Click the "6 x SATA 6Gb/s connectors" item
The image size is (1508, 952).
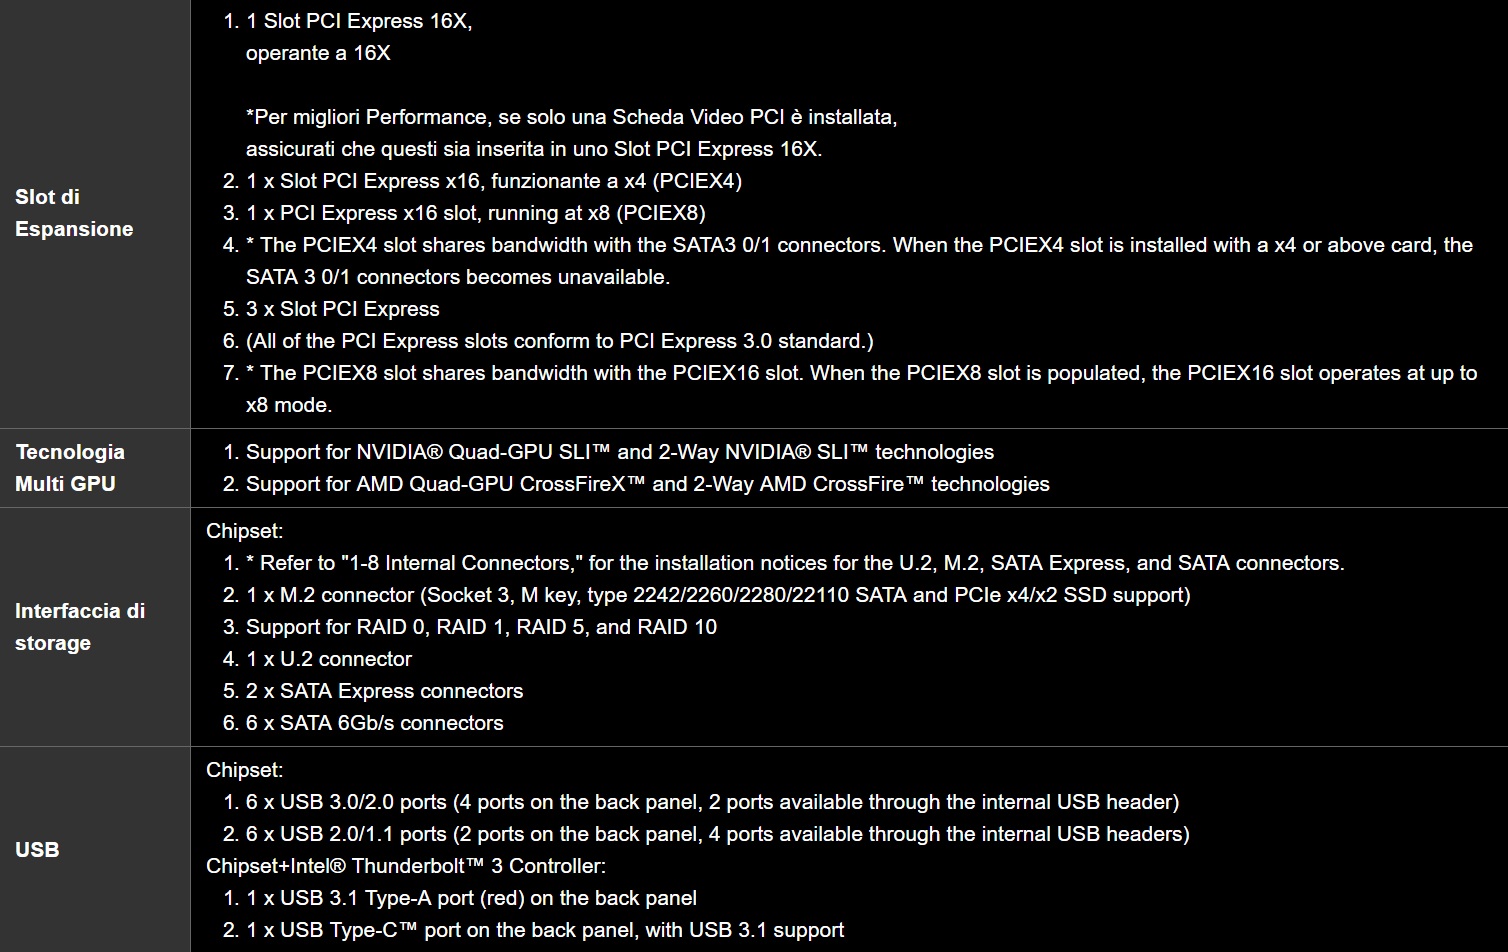click(x=375, y=723)
